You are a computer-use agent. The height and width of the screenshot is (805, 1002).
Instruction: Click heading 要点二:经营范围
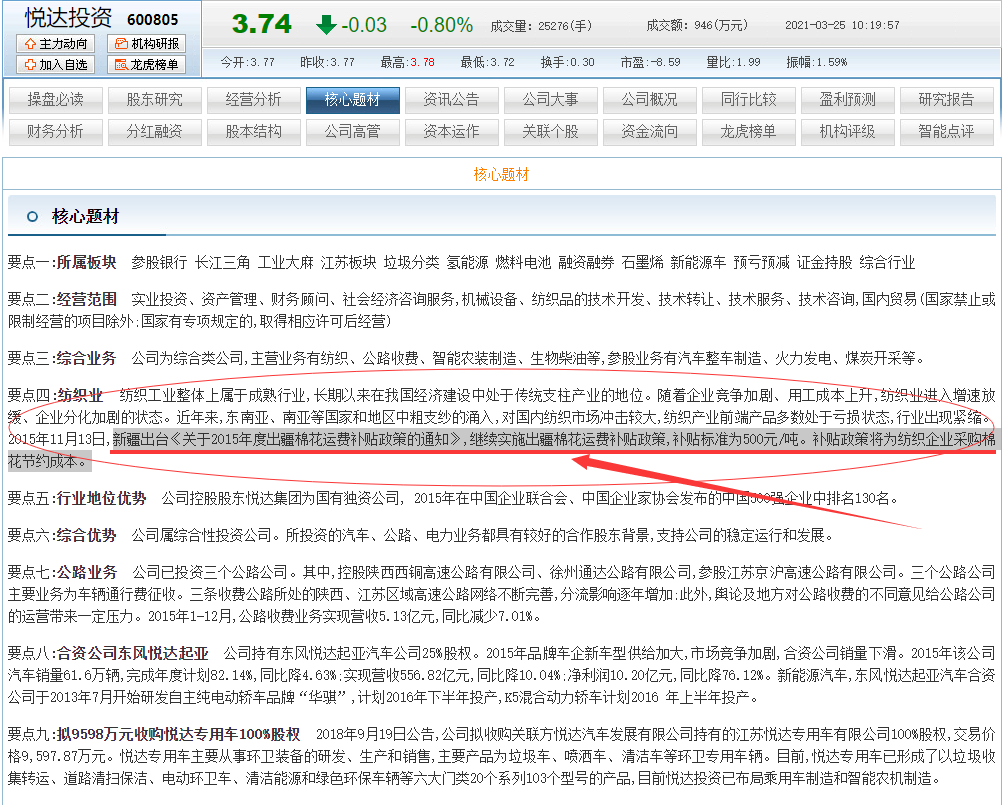[x=62, y=299]
